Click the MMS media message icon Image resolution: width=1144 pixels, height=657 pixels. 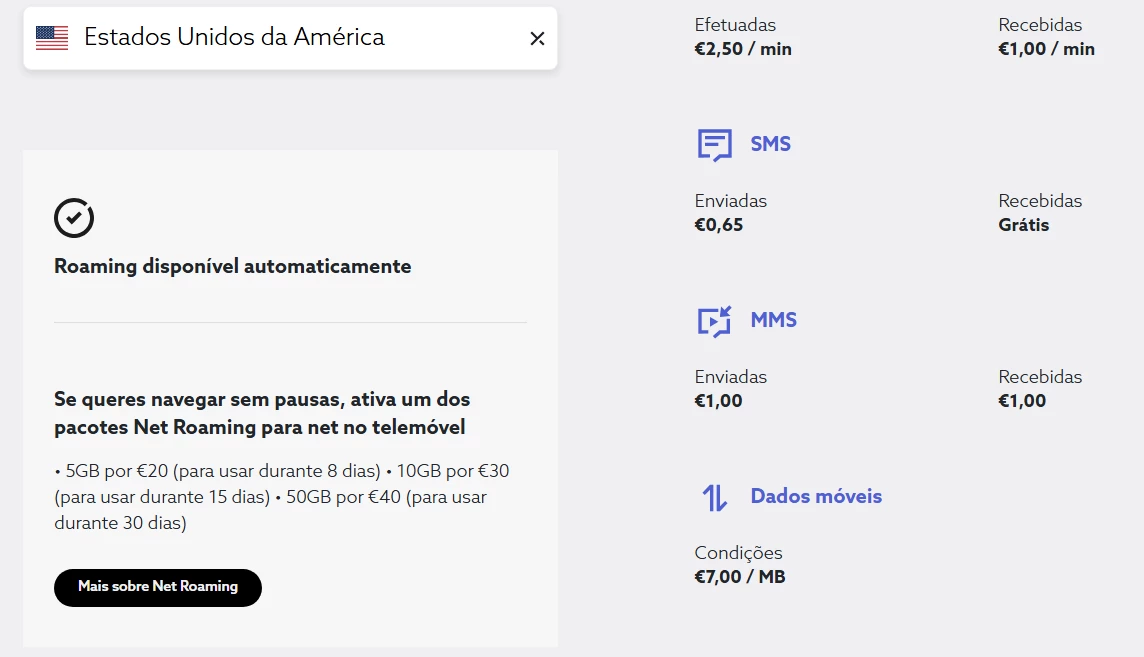(x=714, y=321)
